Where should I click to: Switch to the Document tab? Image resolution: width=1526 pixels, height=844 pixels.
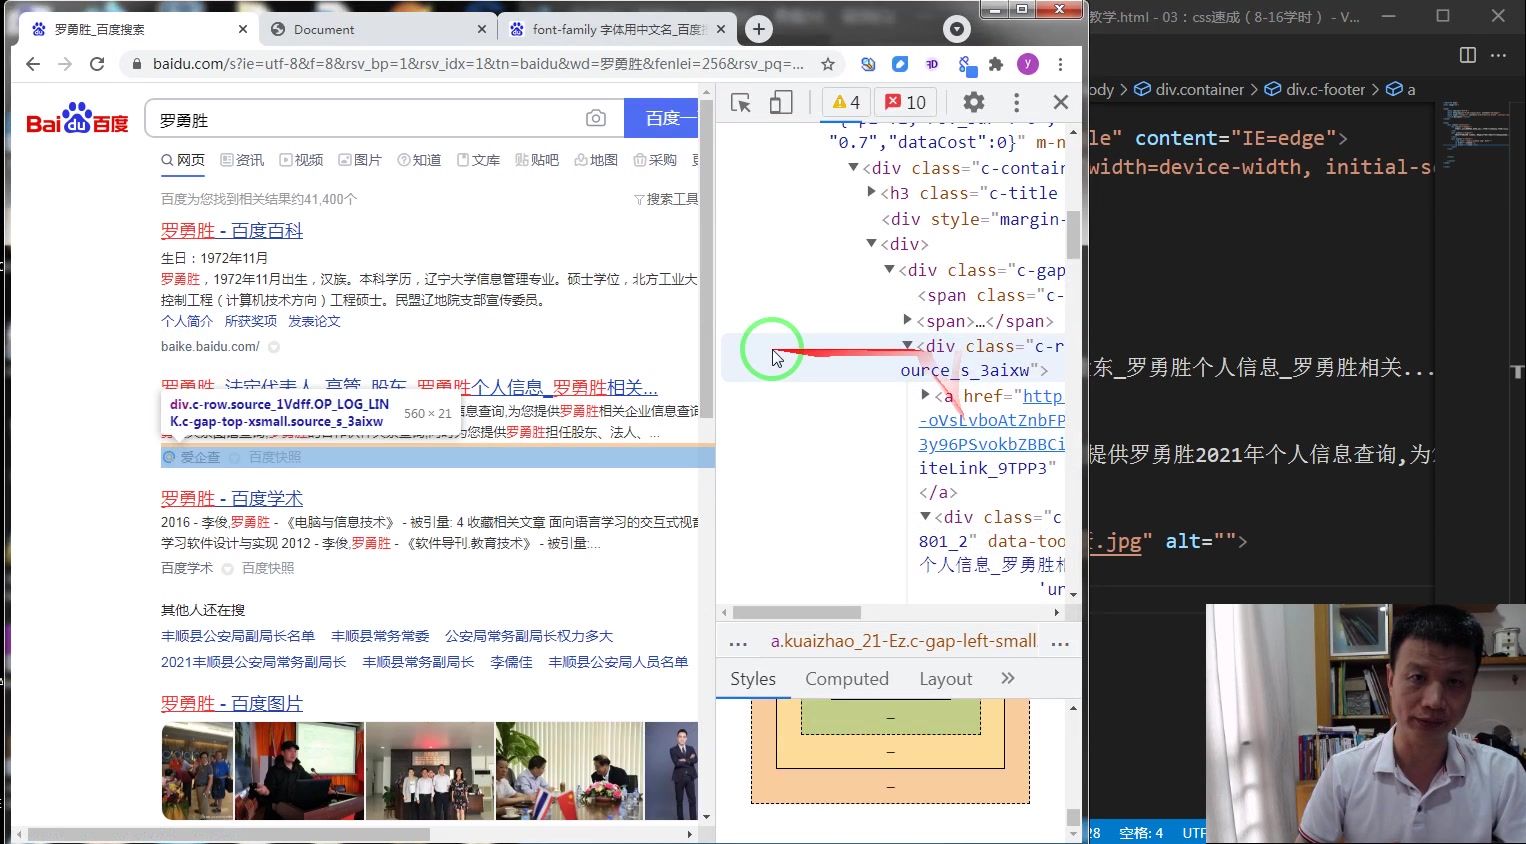[378, 29]
